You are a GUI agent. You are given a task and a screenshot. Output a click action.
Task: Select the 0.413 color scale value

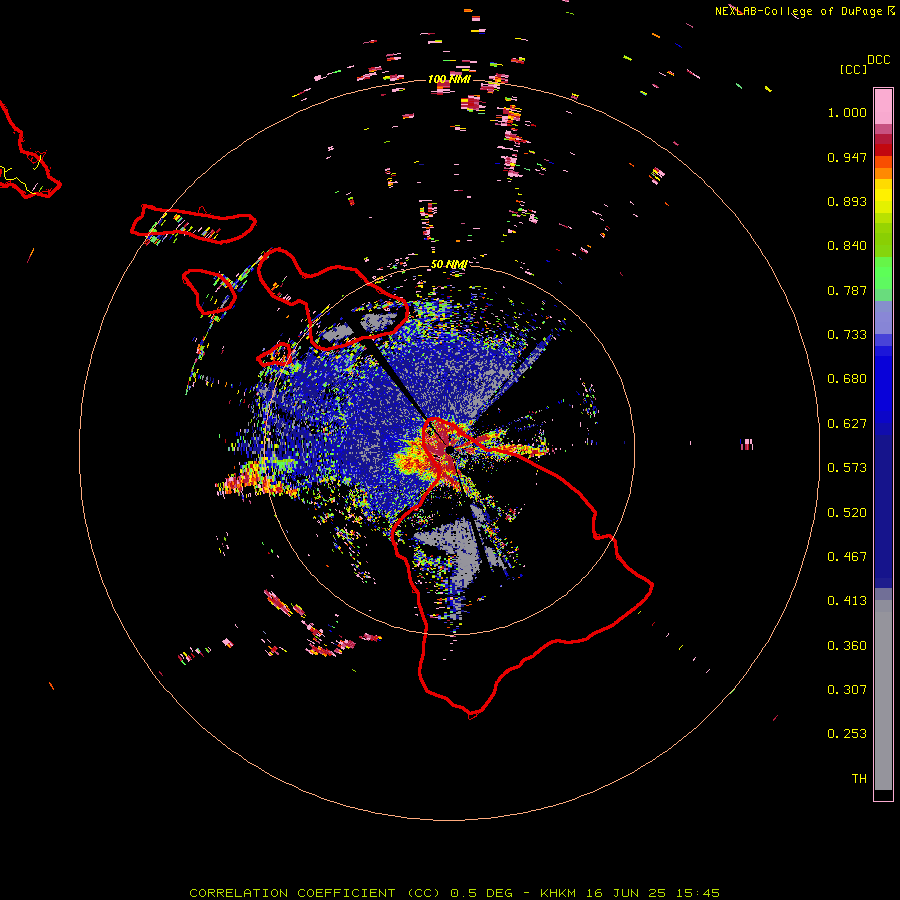[847, 601]
